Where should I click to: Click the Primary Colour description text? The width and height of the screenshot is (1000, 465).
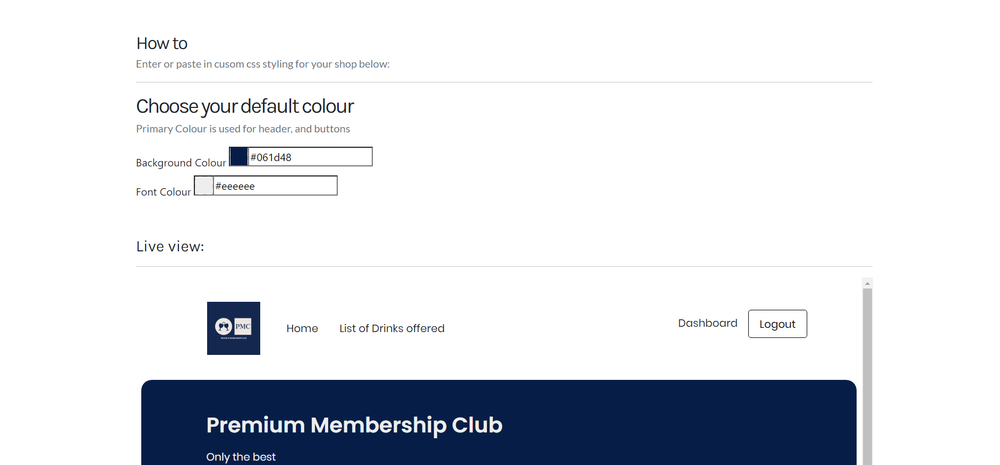click(243, 129)
